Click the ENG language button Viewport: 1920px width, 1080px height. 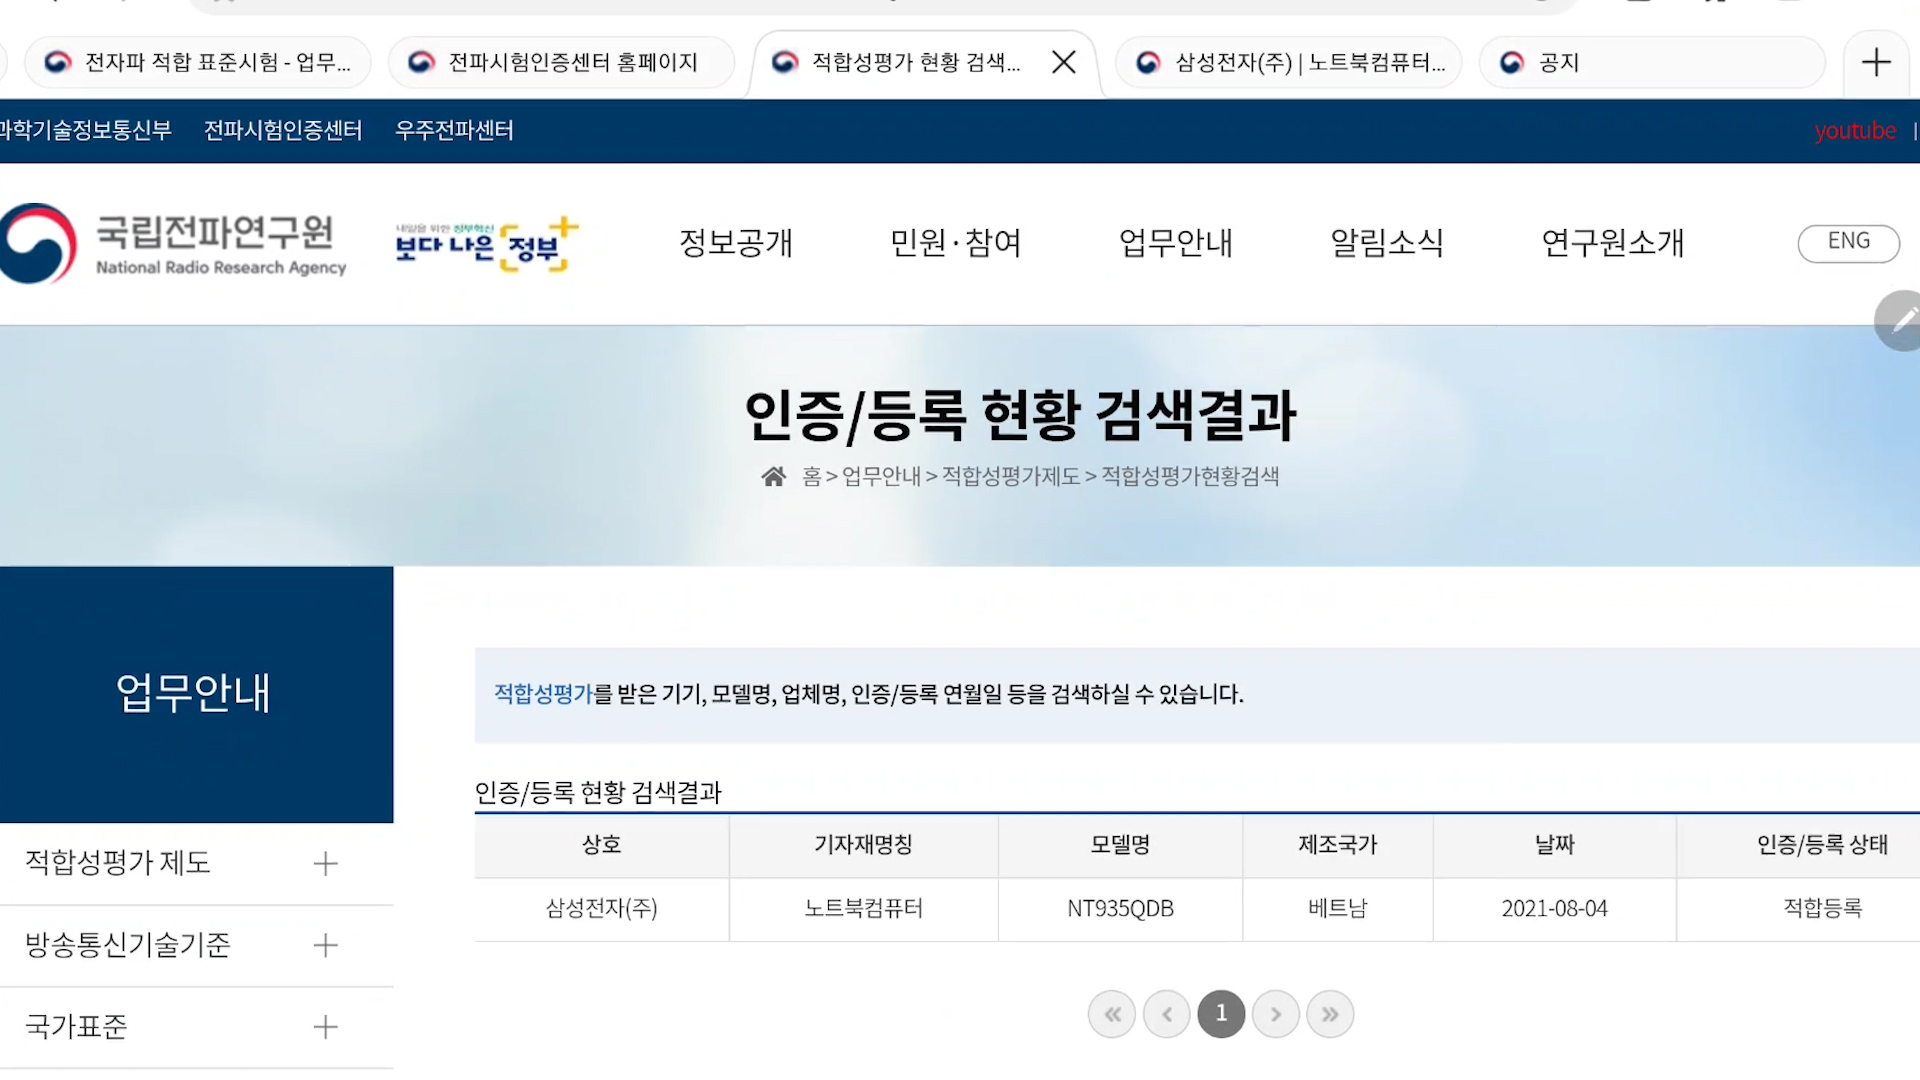click(x=1848, y=242)
